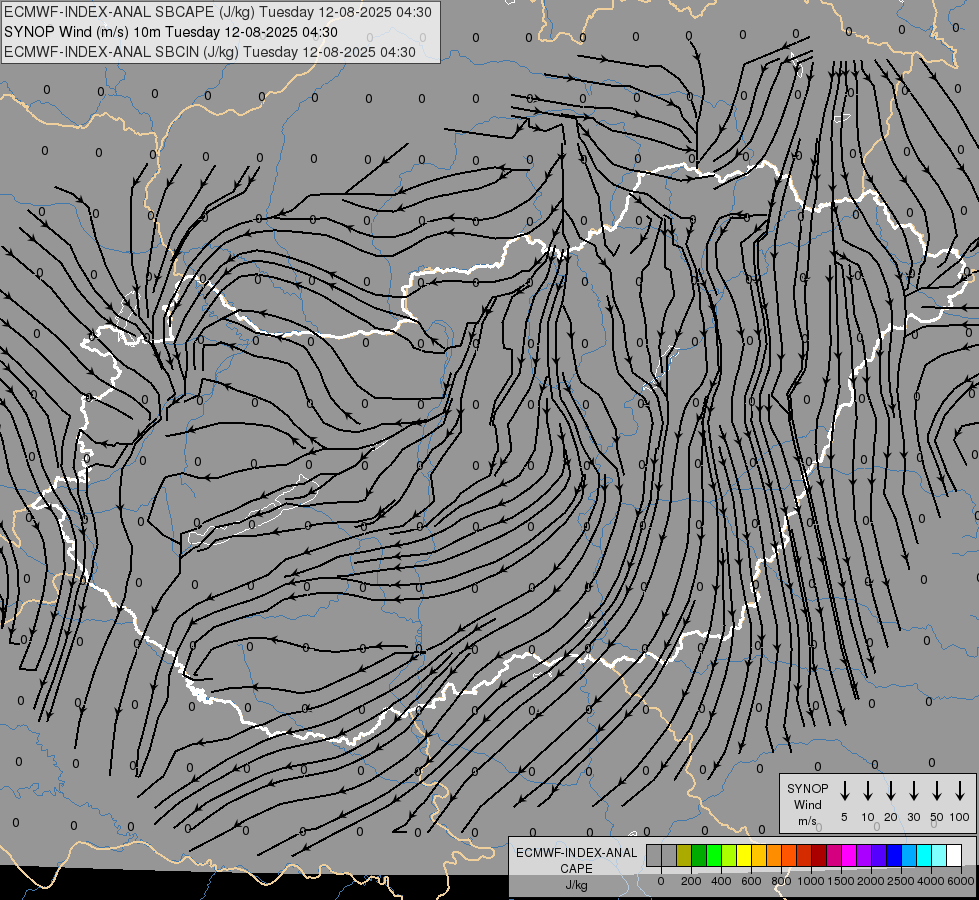Click the wind legend arrow above 50

[x=937, y=791]
